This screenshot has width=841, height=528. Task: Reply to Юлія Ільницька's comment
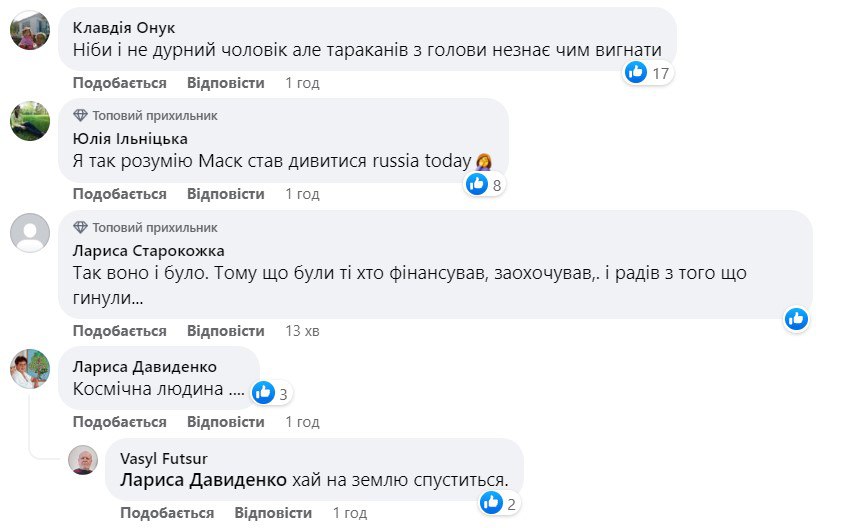point(226,193)
